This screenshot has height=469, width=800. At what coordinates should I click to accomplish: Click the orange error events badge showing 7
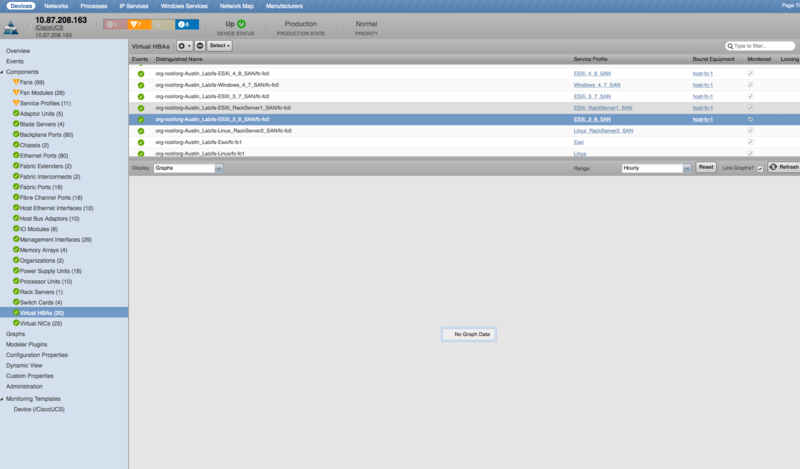point(139,24)
